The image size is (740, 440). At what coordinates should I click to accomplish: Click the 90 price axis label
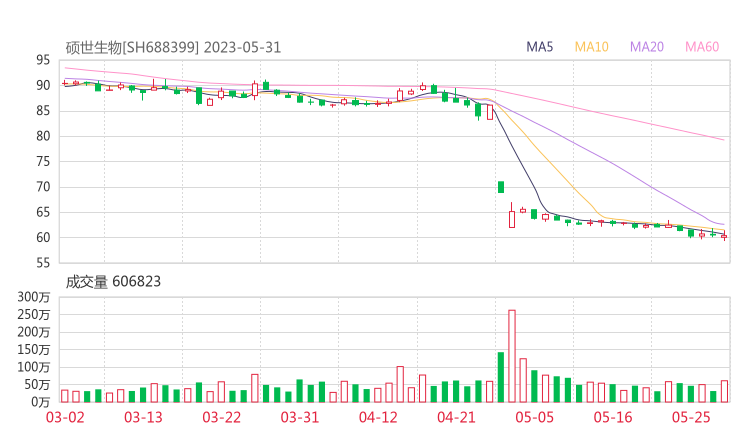click(x=43, y=85)
